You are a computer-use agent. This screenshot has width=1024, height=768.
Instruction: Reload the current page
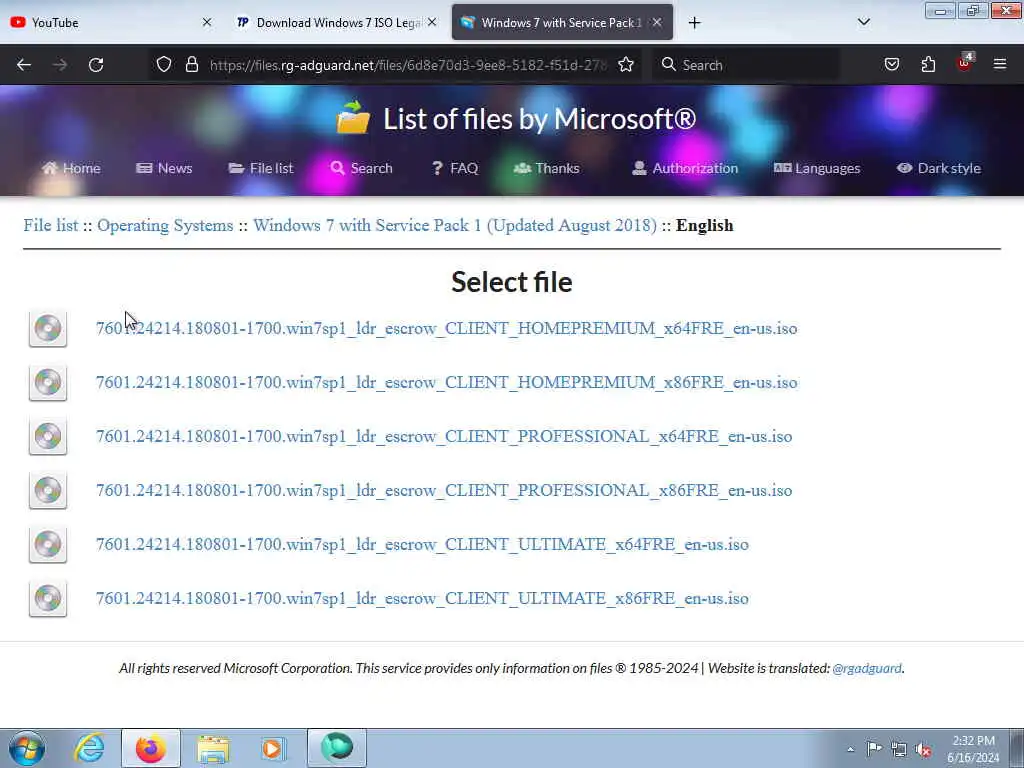(x=96, y=65)
